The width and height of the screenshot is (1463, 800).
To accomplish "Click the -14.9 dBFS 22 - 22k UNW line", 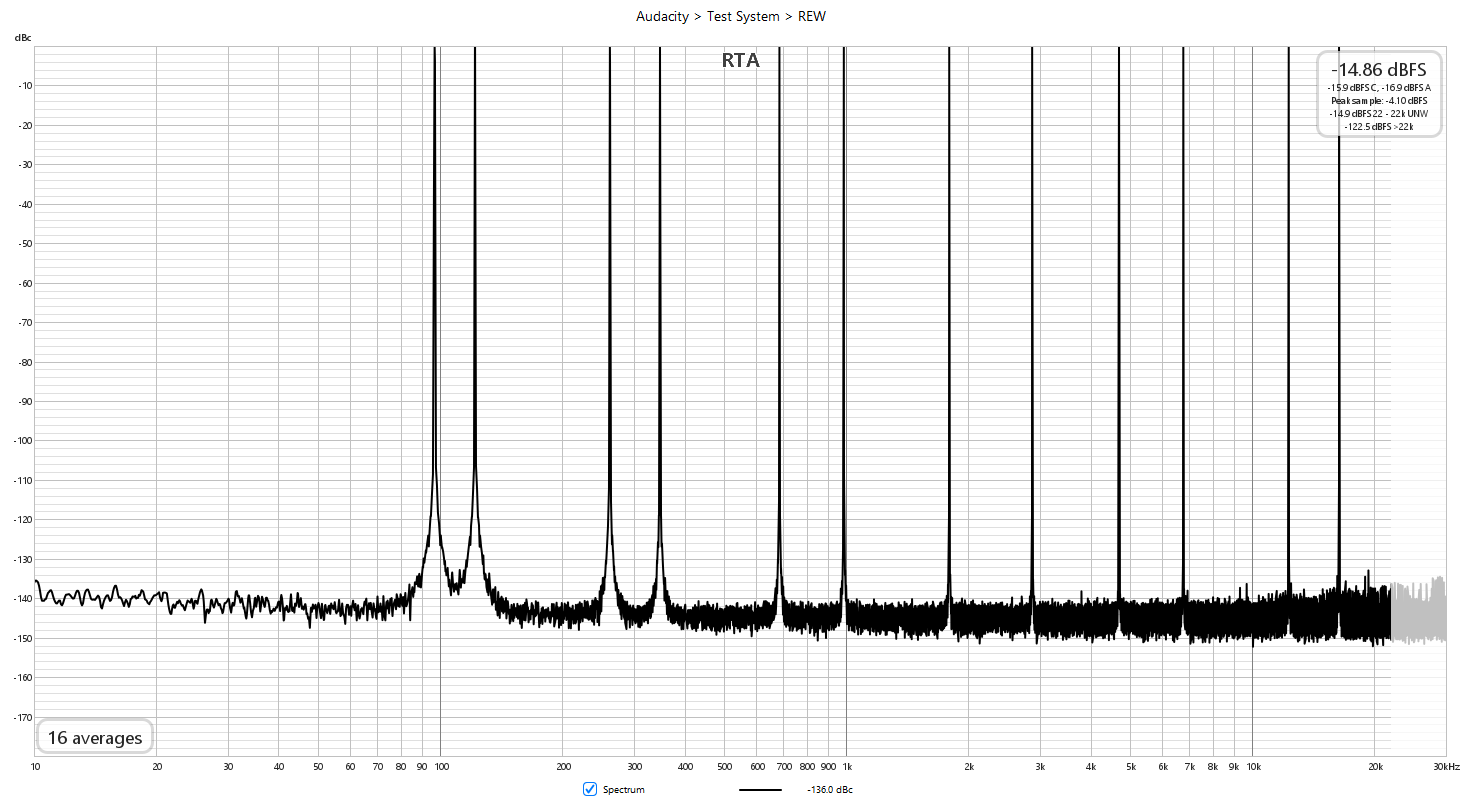I will pyautogui.click(x=1379, y=114).
